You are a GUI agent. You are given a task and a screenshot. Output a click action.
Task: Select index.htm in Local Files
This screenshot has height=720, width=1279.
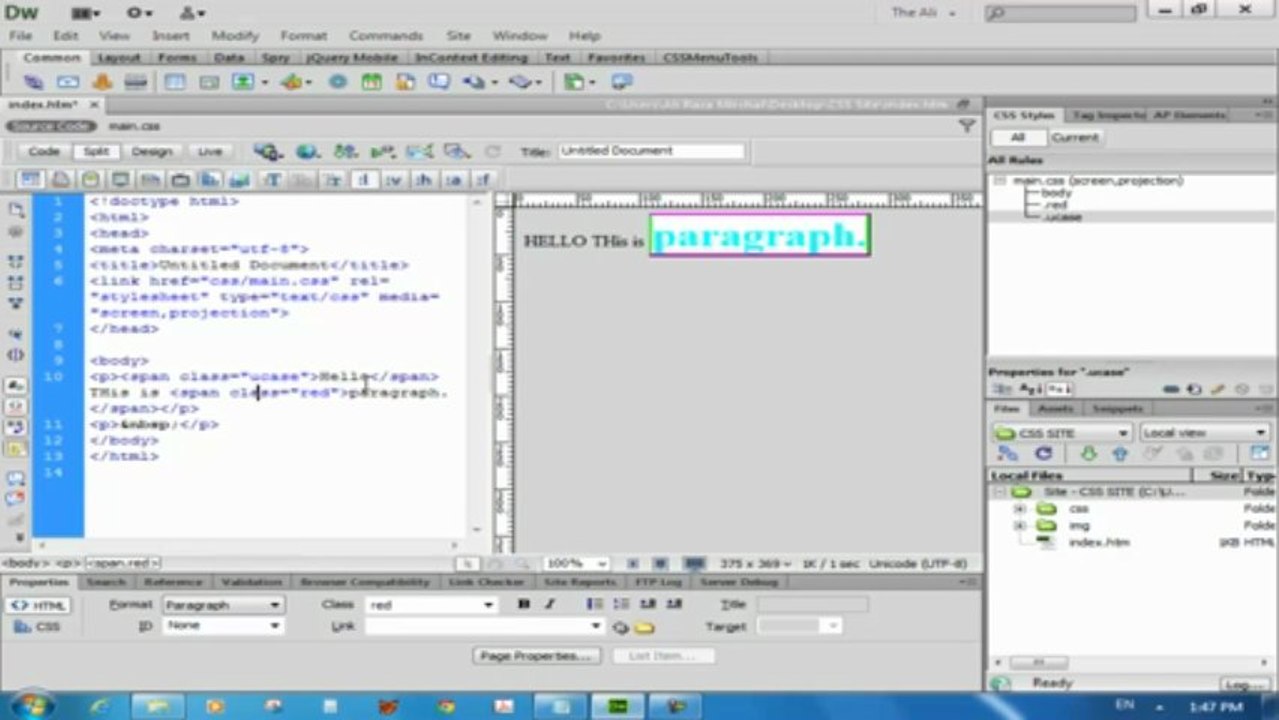[x=1098, y=542]
